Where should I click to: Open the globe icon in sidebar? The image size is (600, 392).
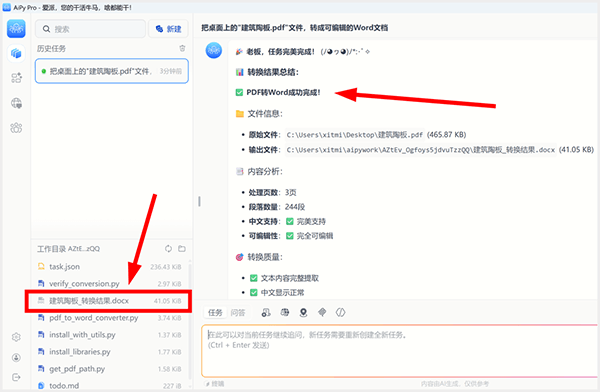(x=16, y=103)
